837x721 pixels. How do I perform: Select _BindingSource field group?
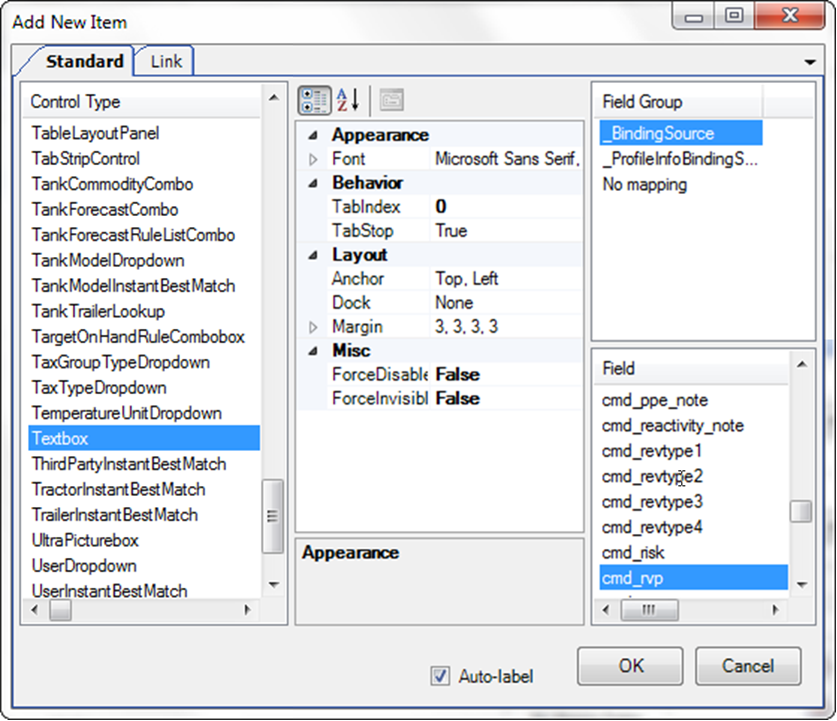pyautogui.click(x=681, y=133)
